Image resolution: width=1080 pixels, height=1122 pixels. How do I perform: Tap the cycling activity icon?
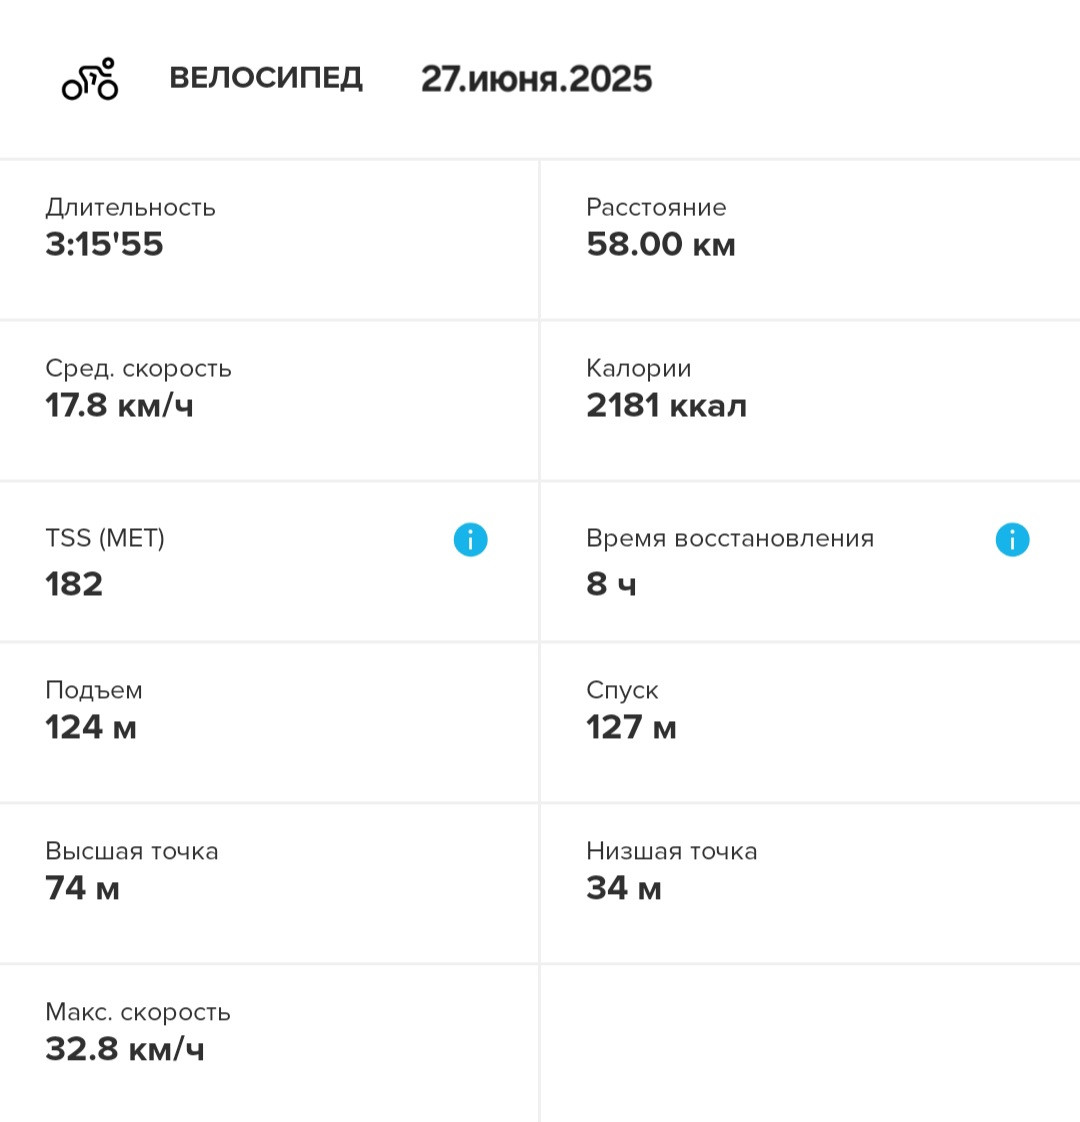(90, 79)
